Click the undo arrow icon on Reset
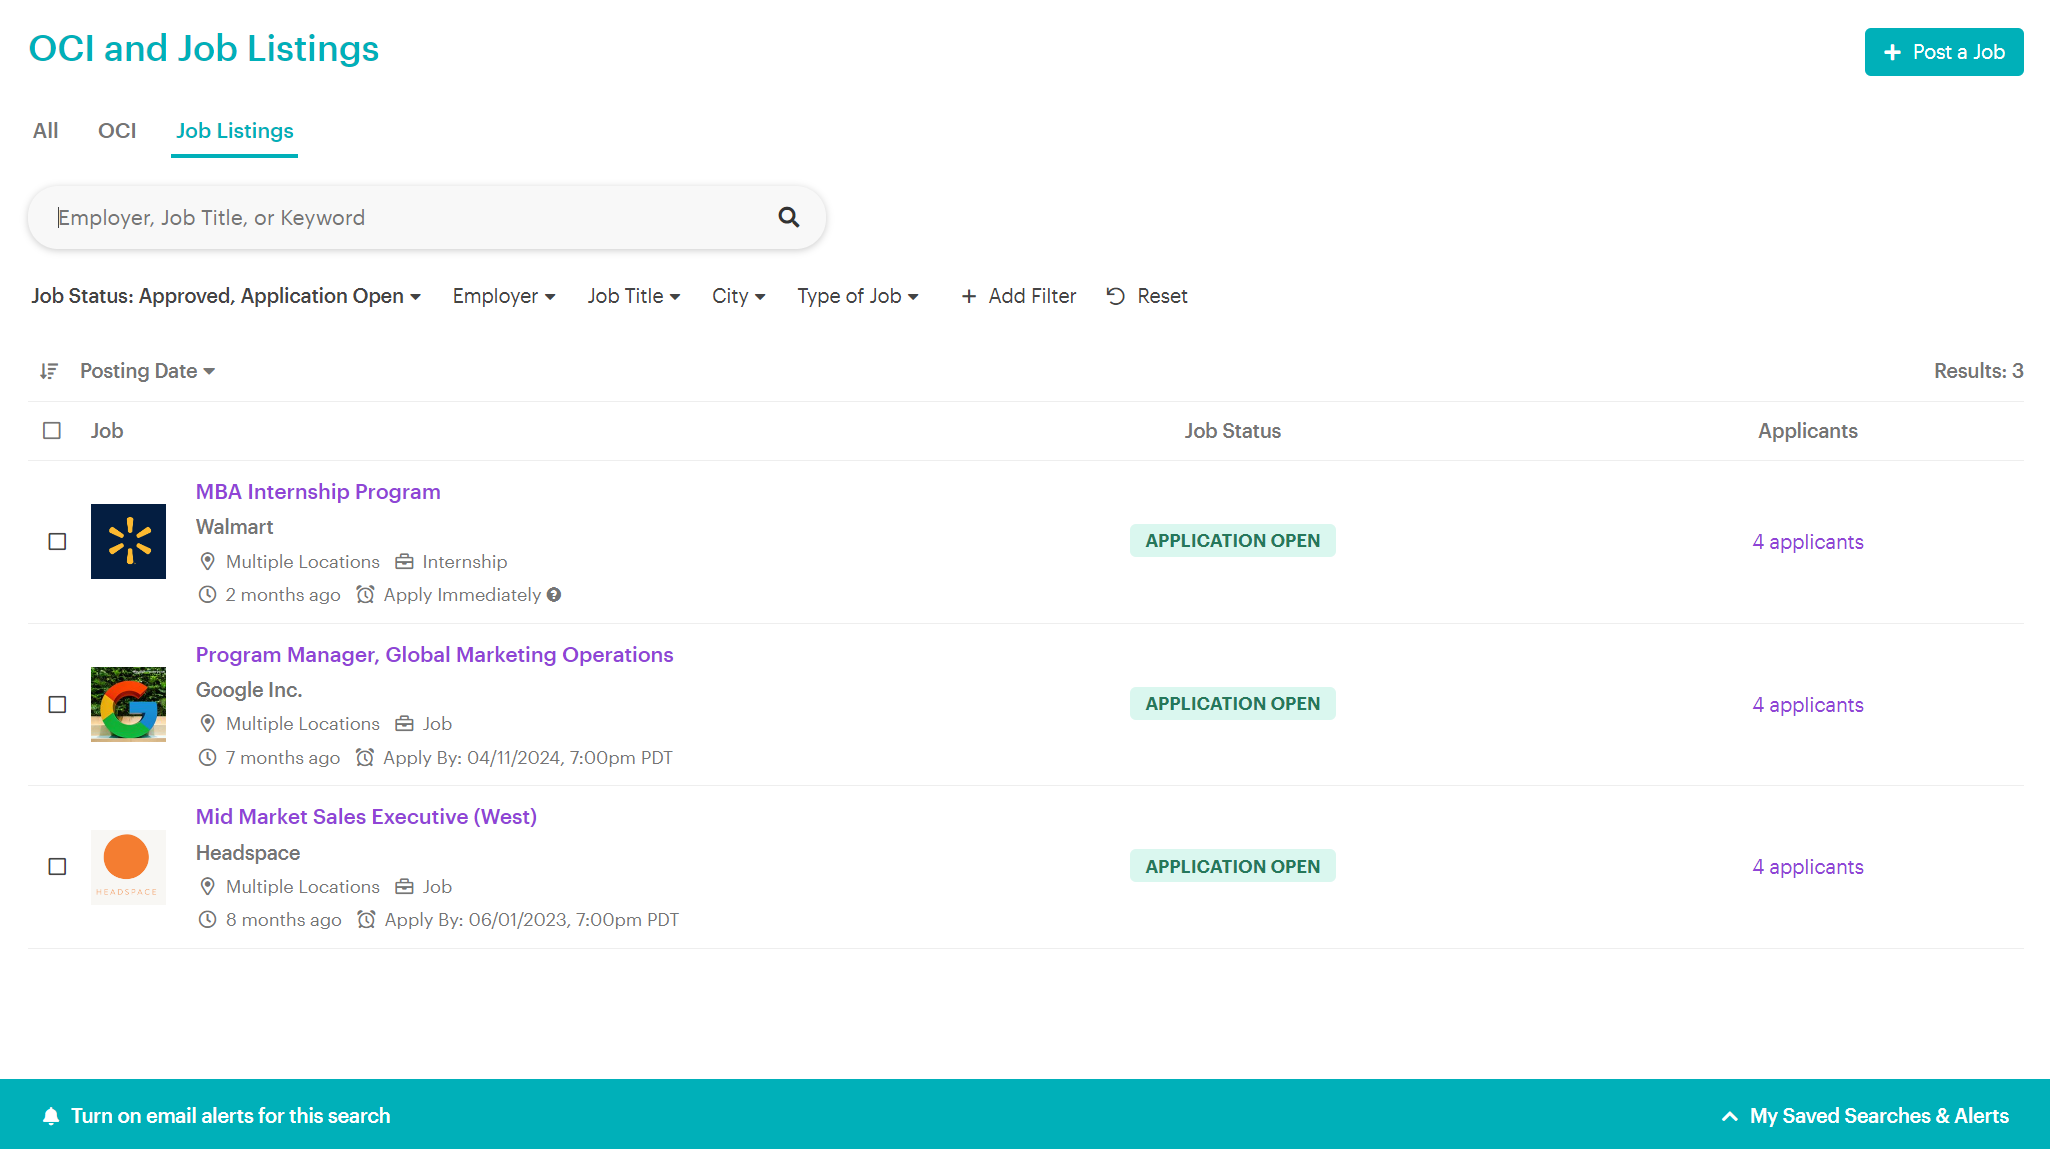The width and height of the screenshot is (2050, 1149). coord(1116,296)
